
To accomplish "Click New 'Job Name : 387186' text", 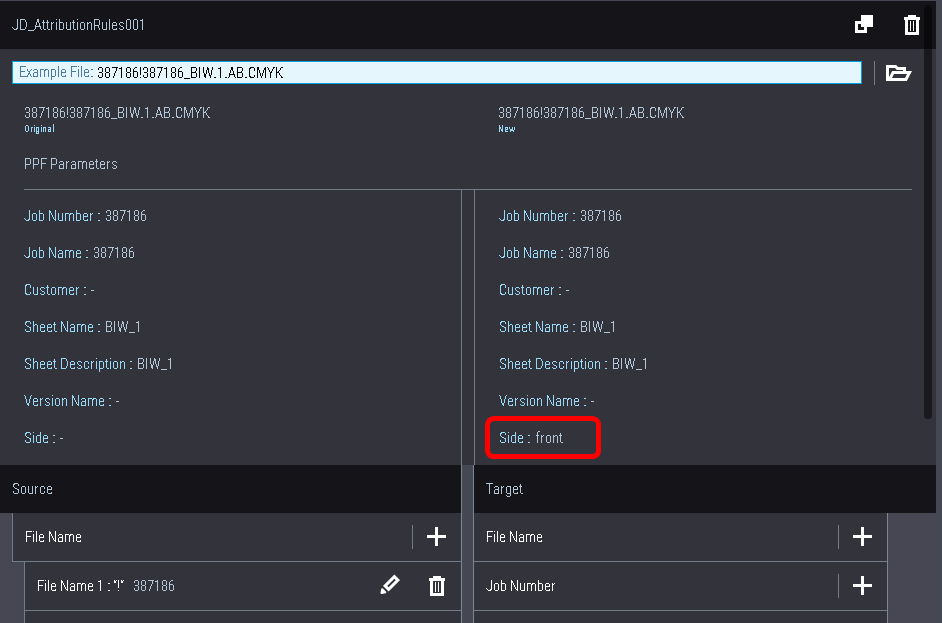I will (x=554, y=253).
